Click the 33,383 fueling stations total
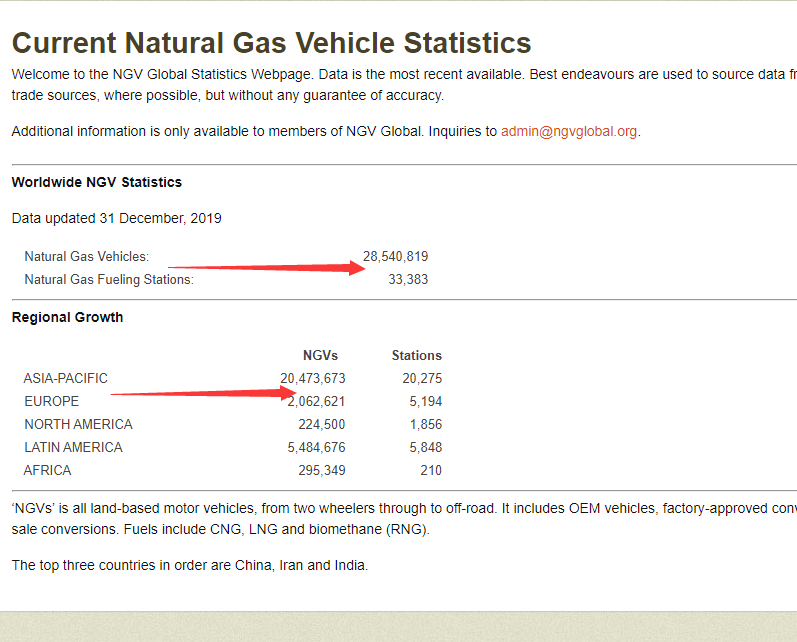The width and height of the screenshot is (797, 642). [408, 279]
